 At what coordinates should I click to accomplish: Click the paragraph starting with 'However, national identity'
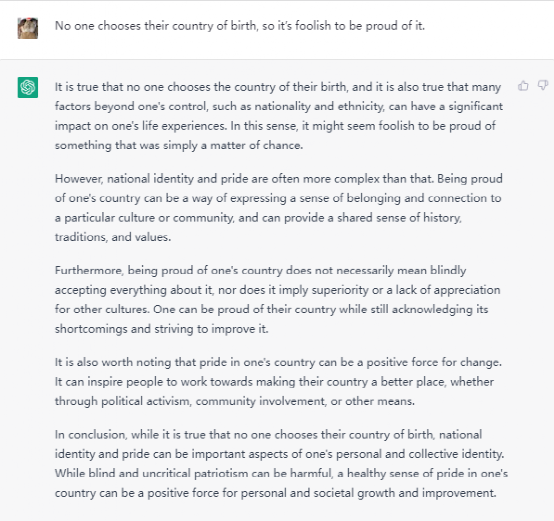(x=279, y=208)
